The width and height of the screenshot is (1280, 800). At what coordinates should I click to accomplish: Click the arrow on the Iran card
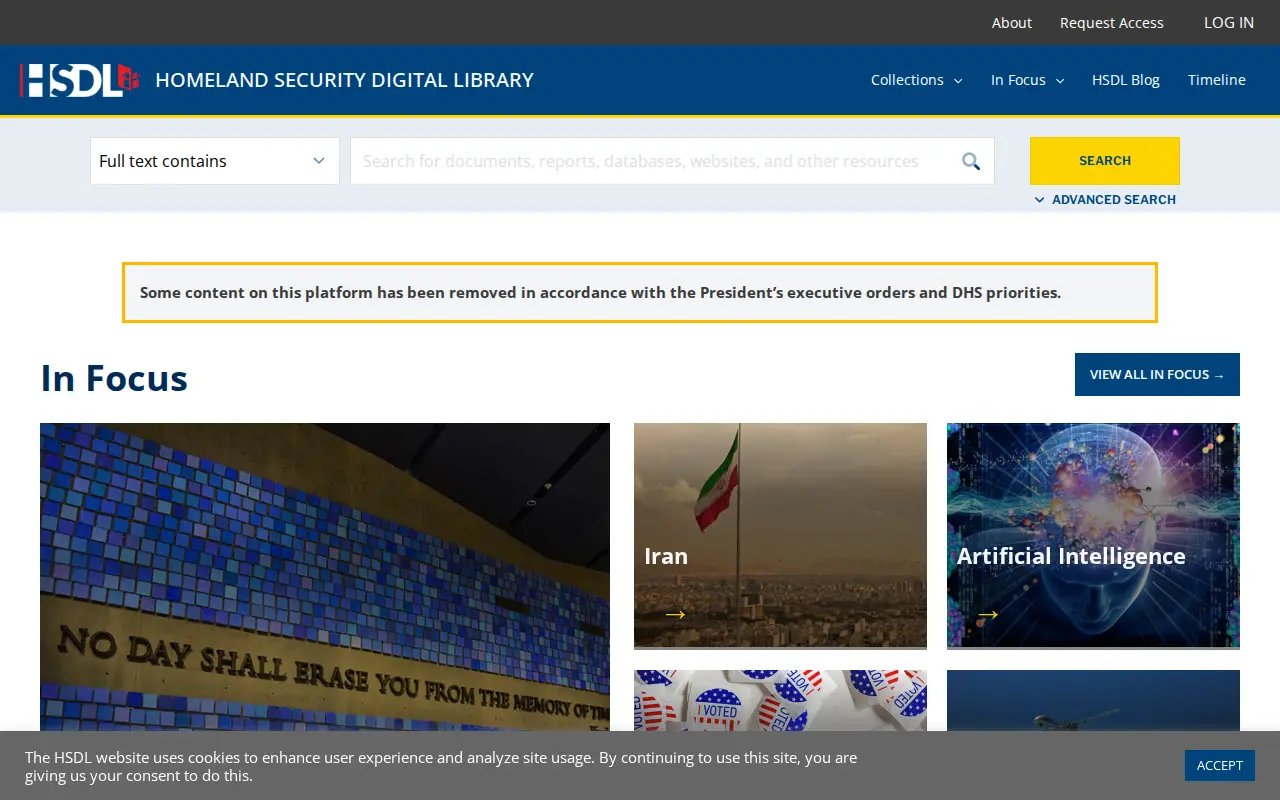pos(675,614)
